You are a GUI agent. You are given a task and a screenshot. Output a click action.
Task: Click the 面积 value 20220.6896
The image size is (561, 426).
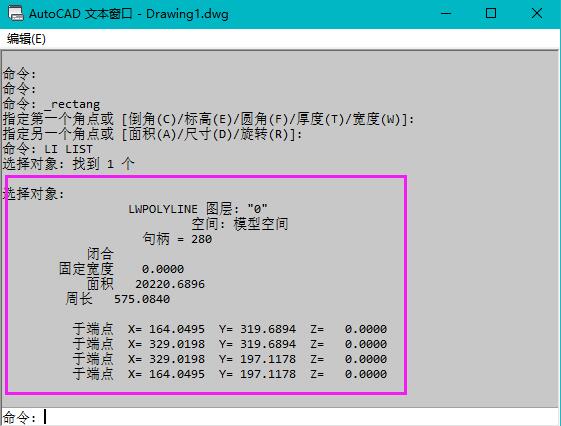tap(170, 284)
